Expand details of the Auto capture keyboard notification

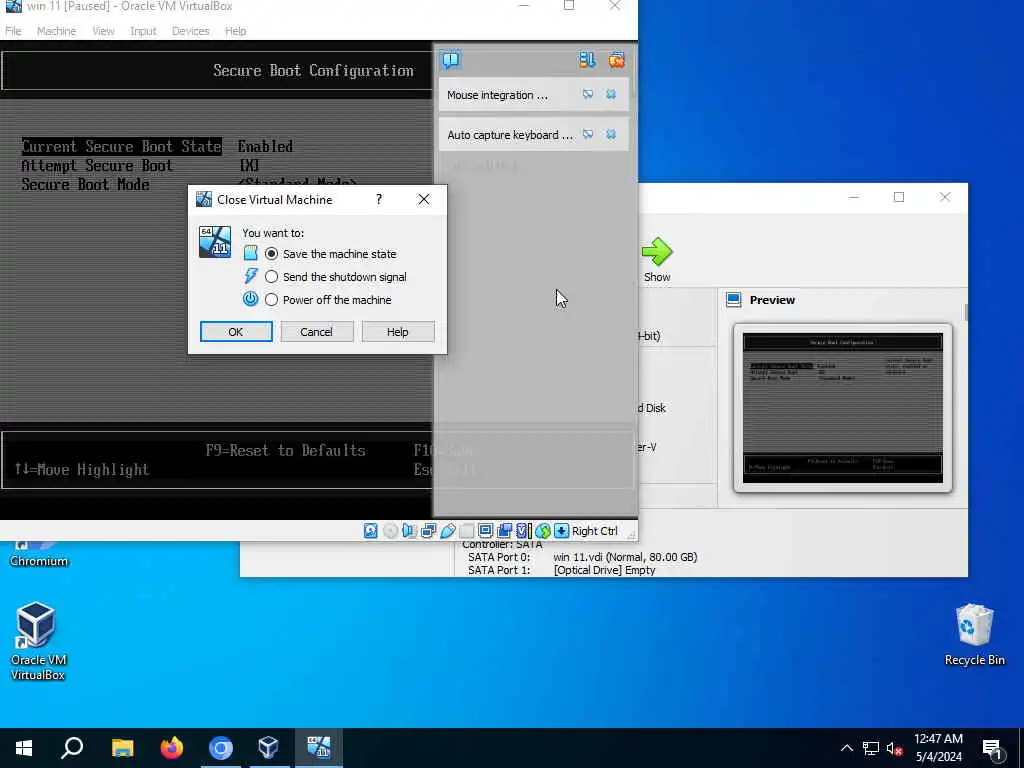coord(588,135)
